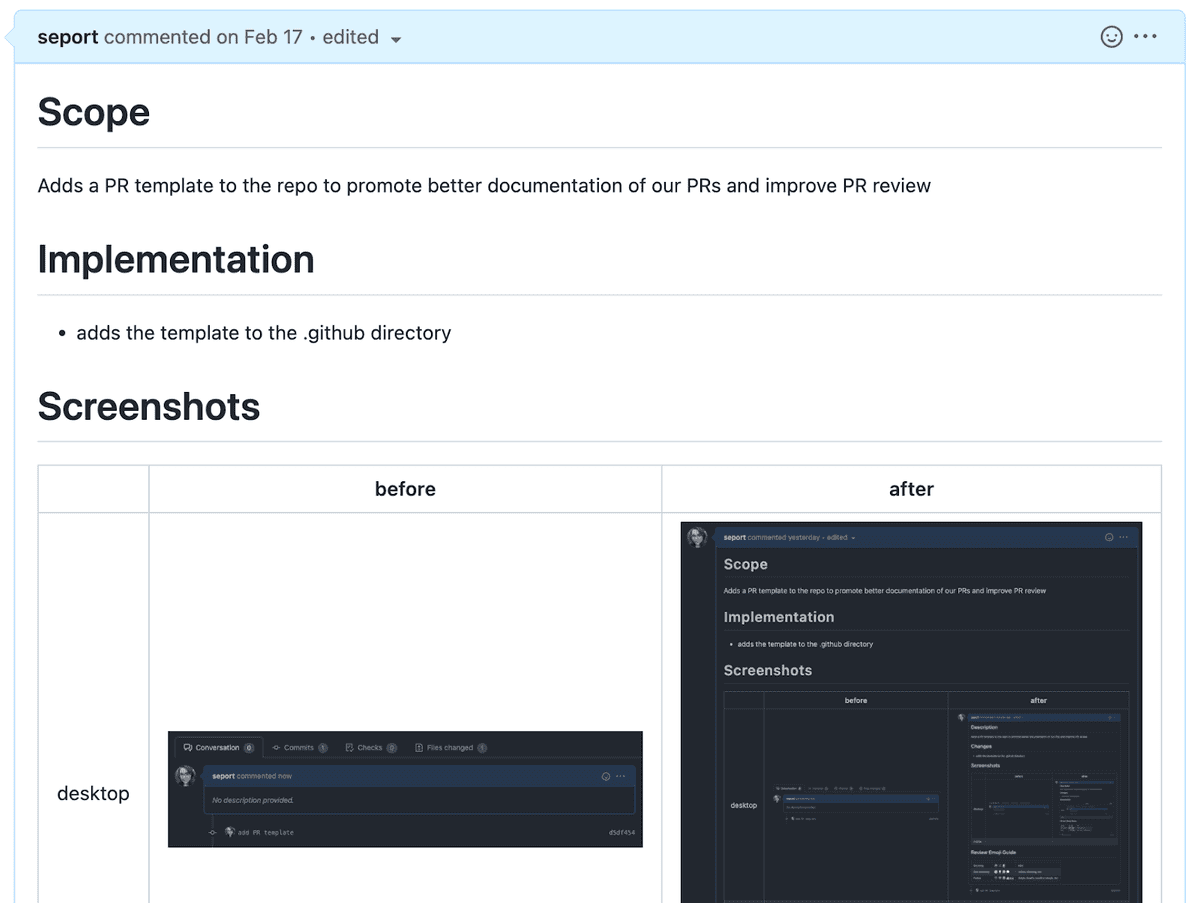Open the 'add PR template' commit entry
The image size is (1200, 903).
265,832
